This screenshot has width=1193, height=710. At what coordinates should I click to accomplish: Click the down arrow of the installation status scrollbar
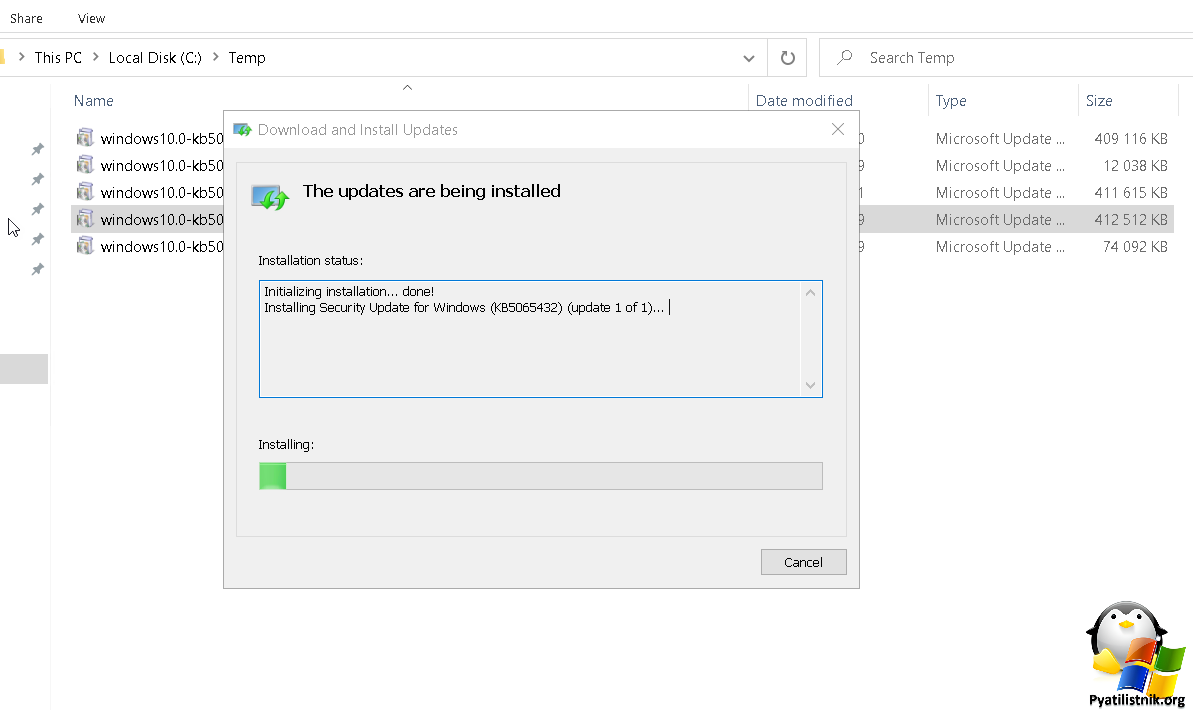(810, 385)
